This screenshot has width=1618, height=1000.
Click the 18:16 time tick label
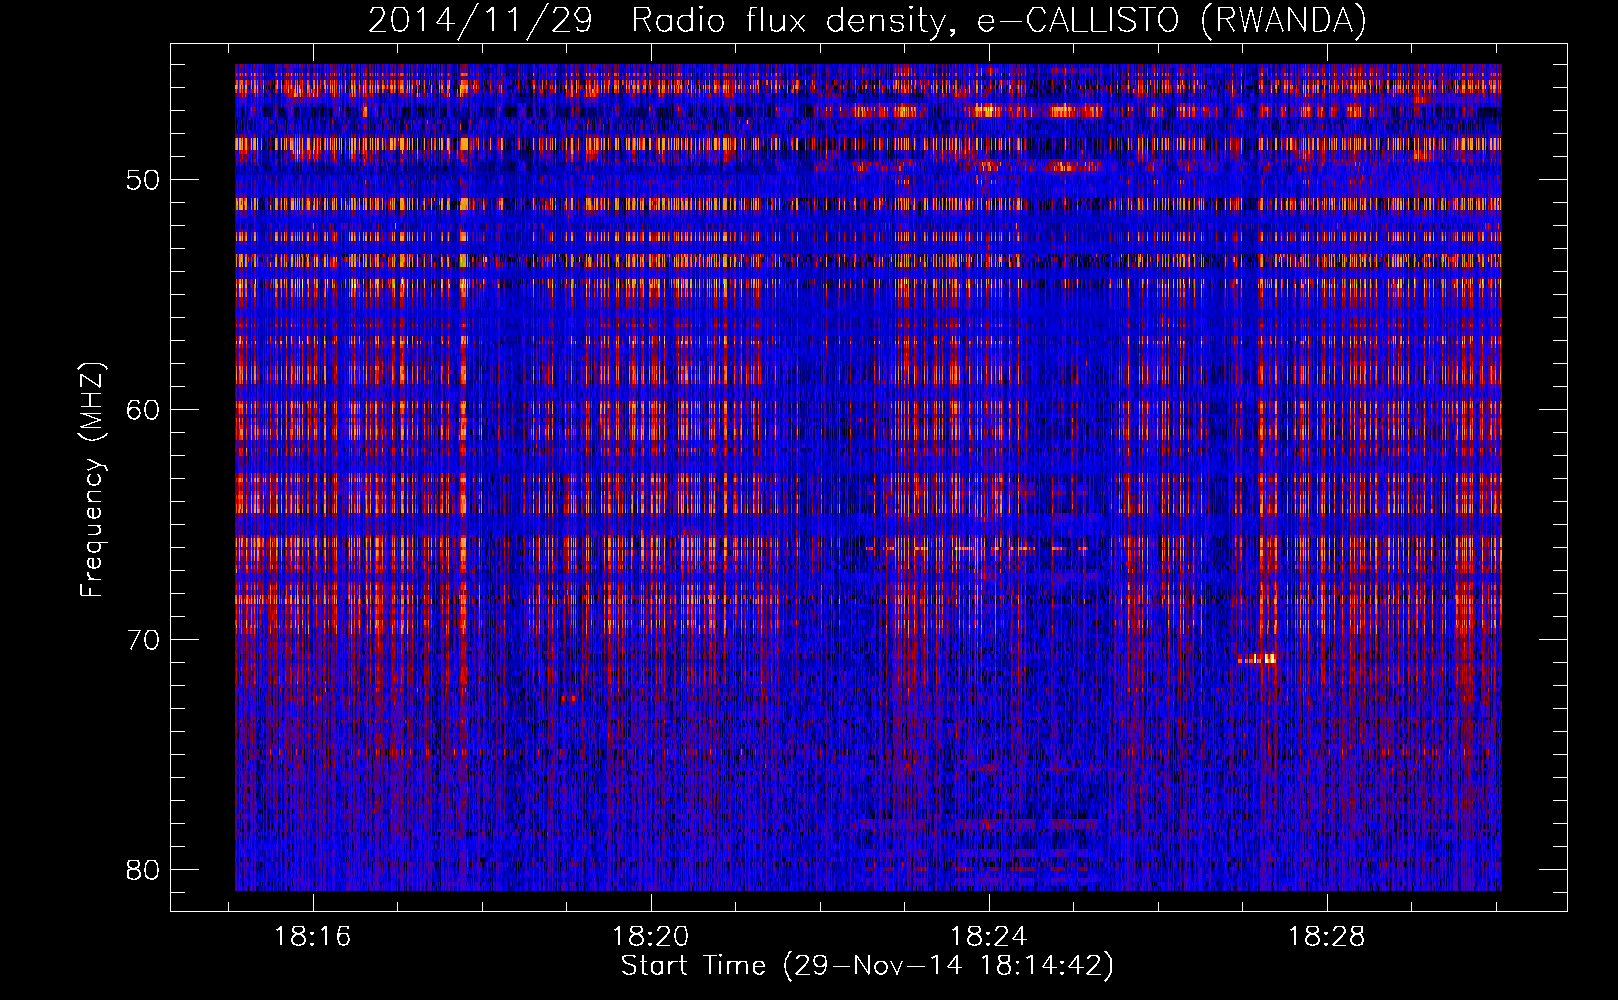click(x=313, y=937)
